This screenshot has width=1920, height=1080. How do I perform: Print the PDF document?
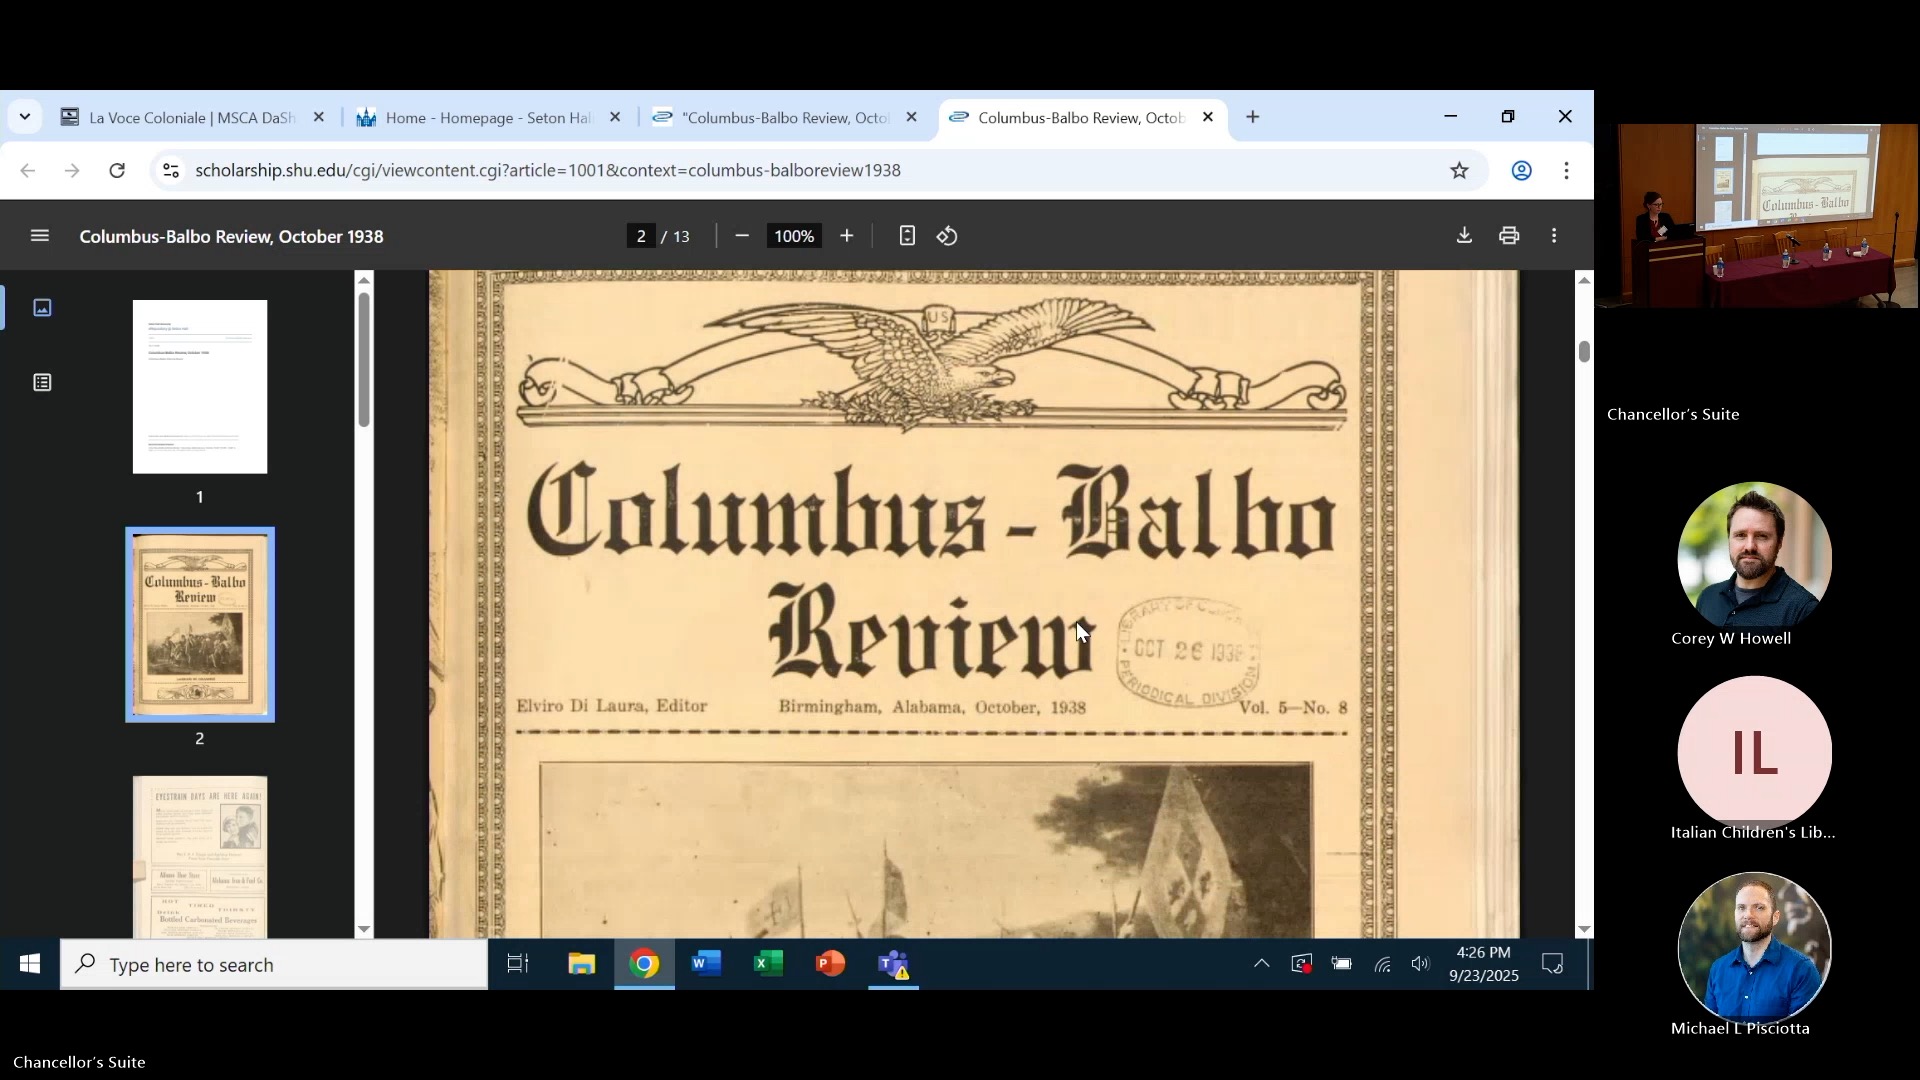coord(1509,236)
